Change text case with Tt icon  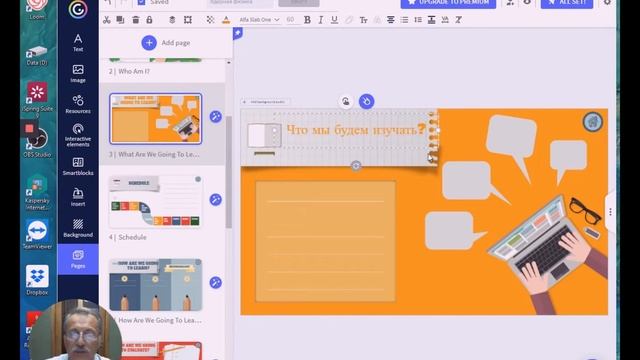363,20
